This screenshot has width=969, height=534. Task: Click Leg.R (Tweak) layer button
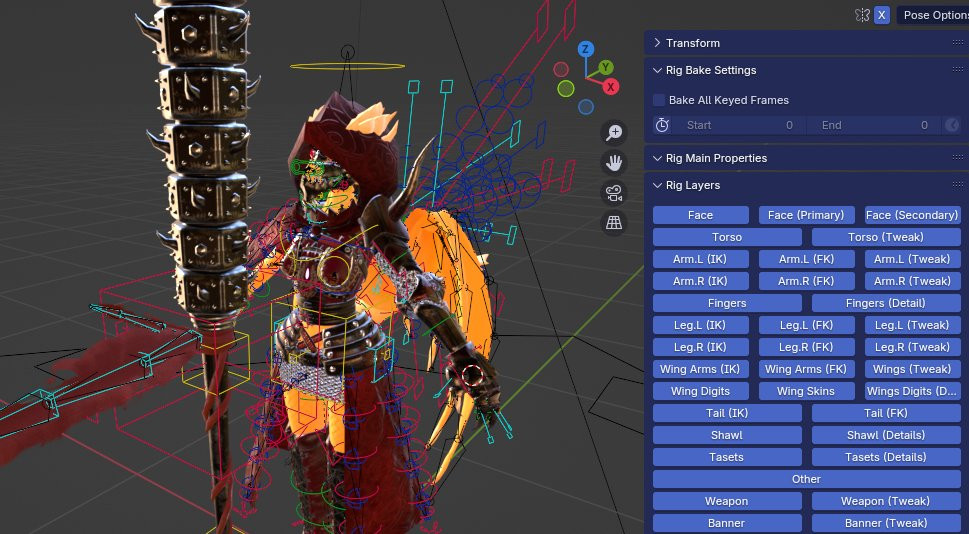click(912, 347)
